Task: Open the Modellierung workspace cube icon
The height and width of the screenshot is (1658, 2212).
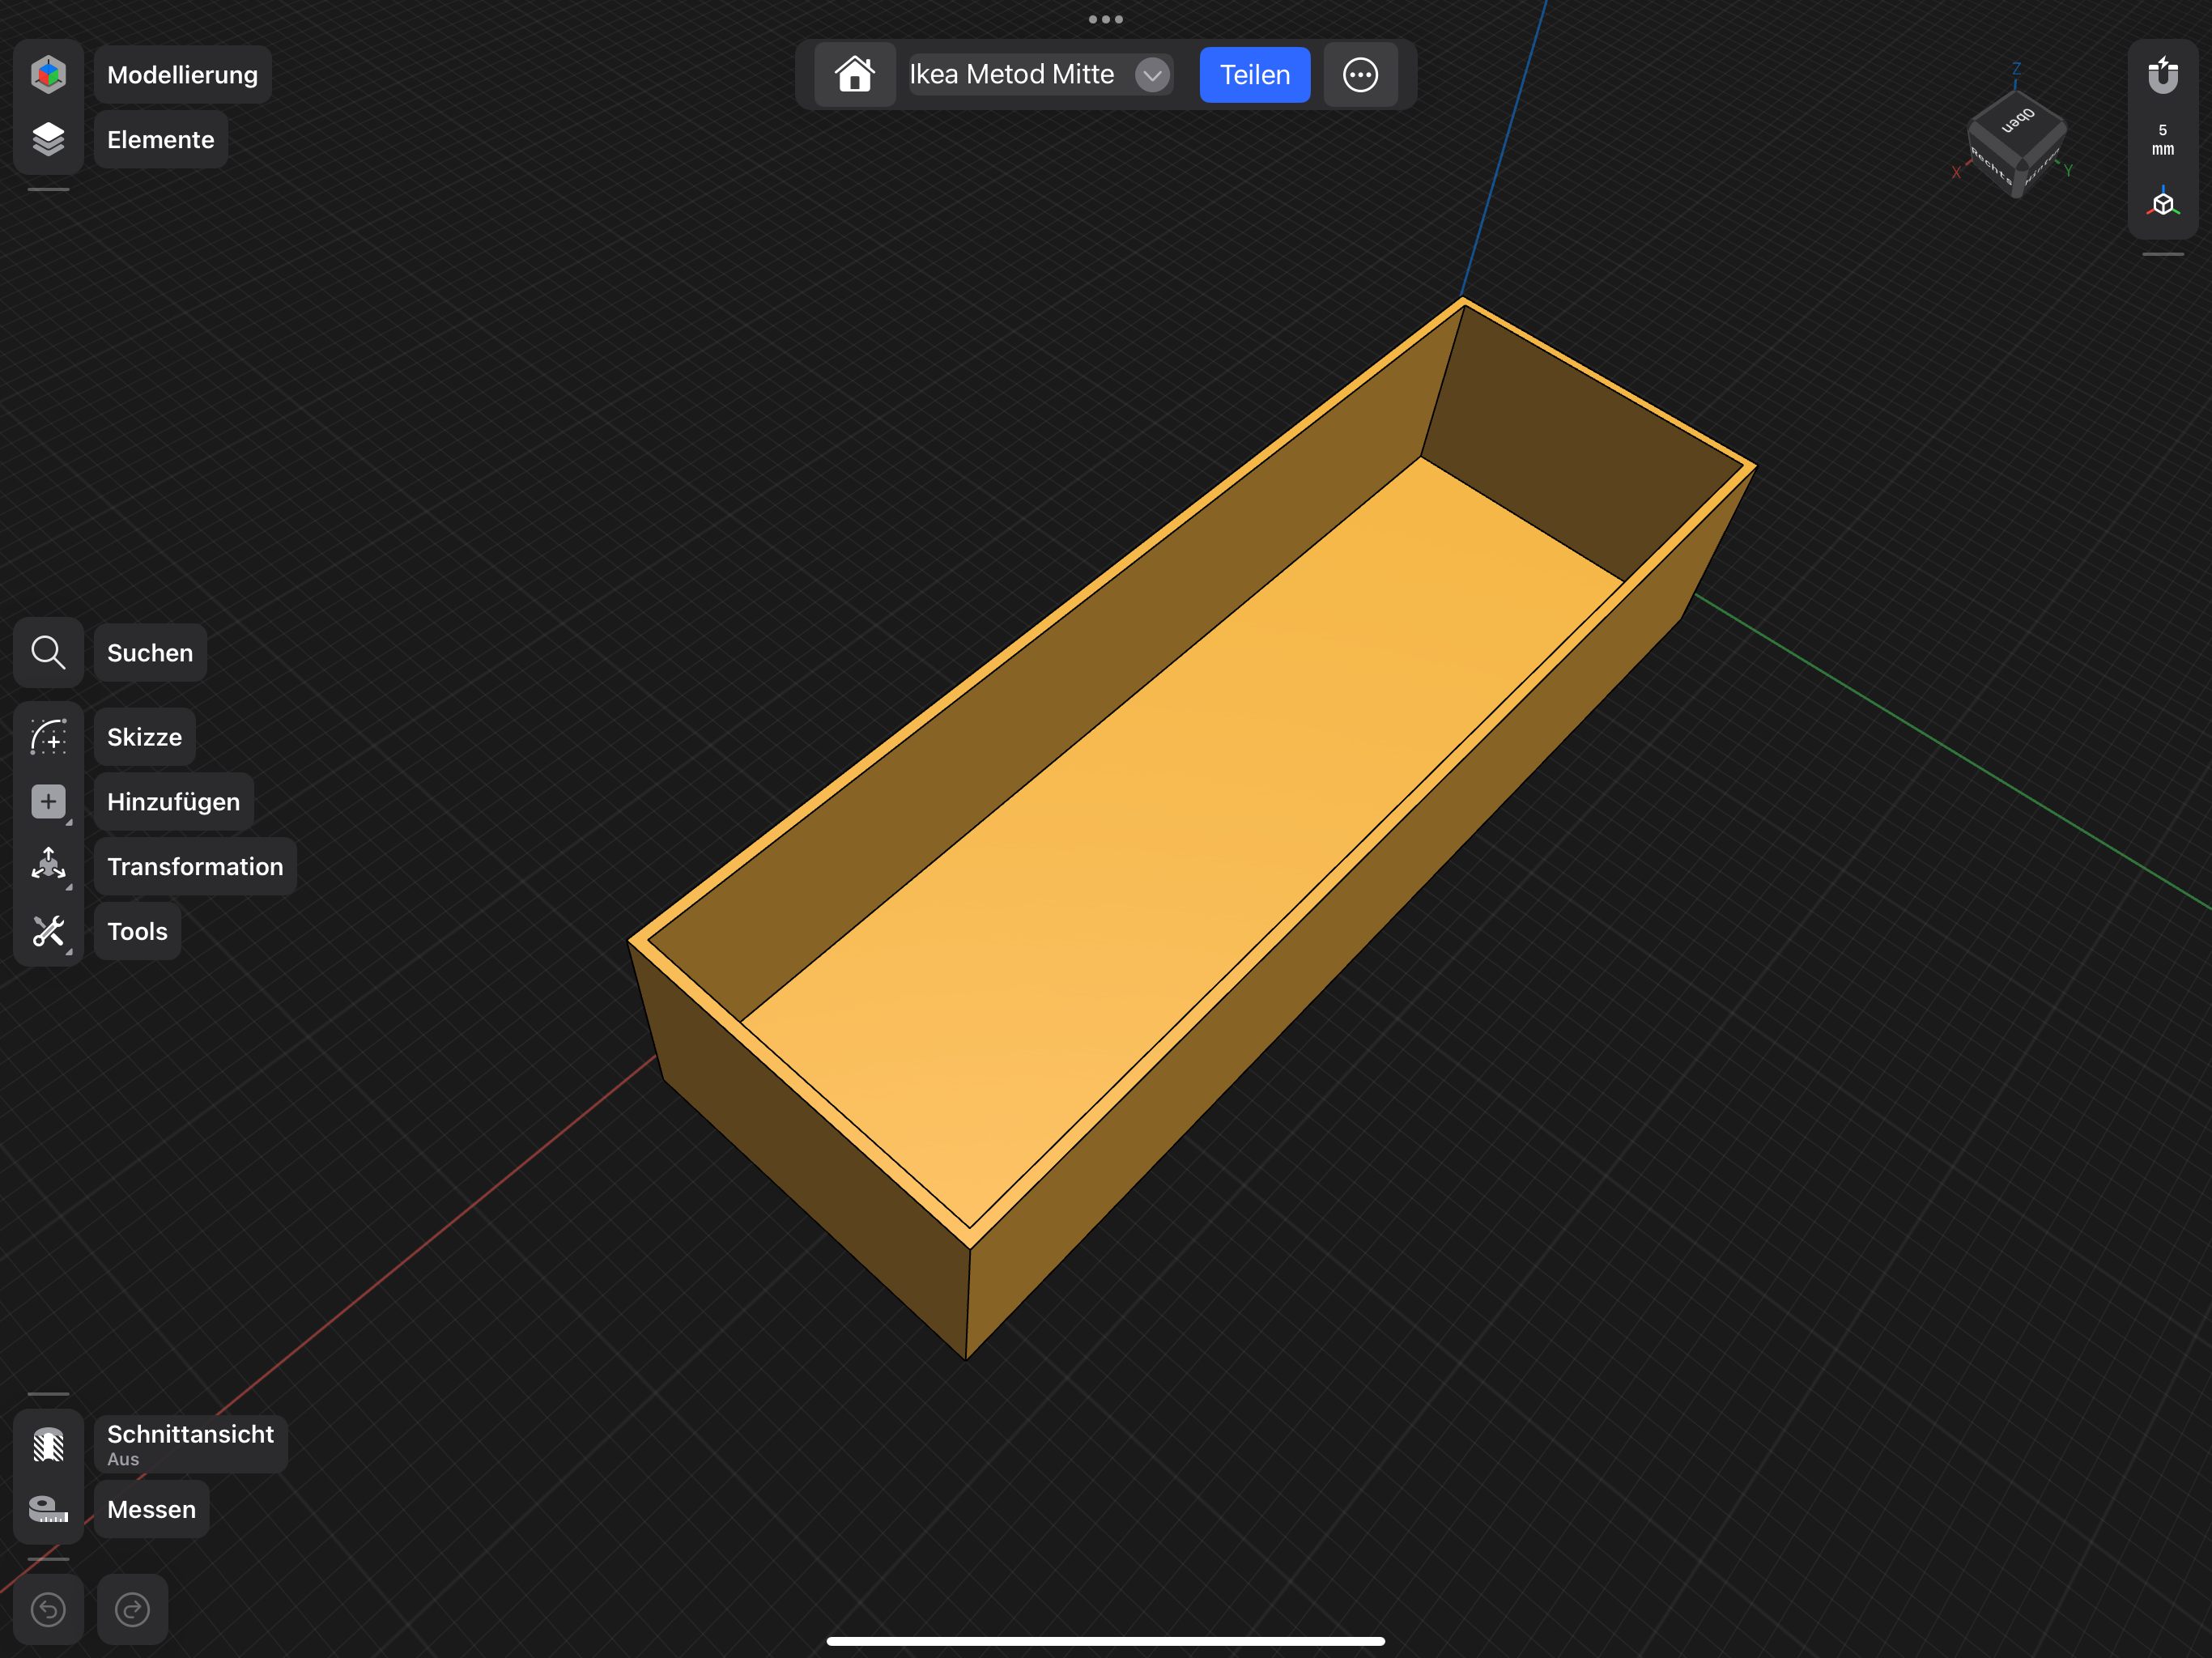Action: click(48, 75)
